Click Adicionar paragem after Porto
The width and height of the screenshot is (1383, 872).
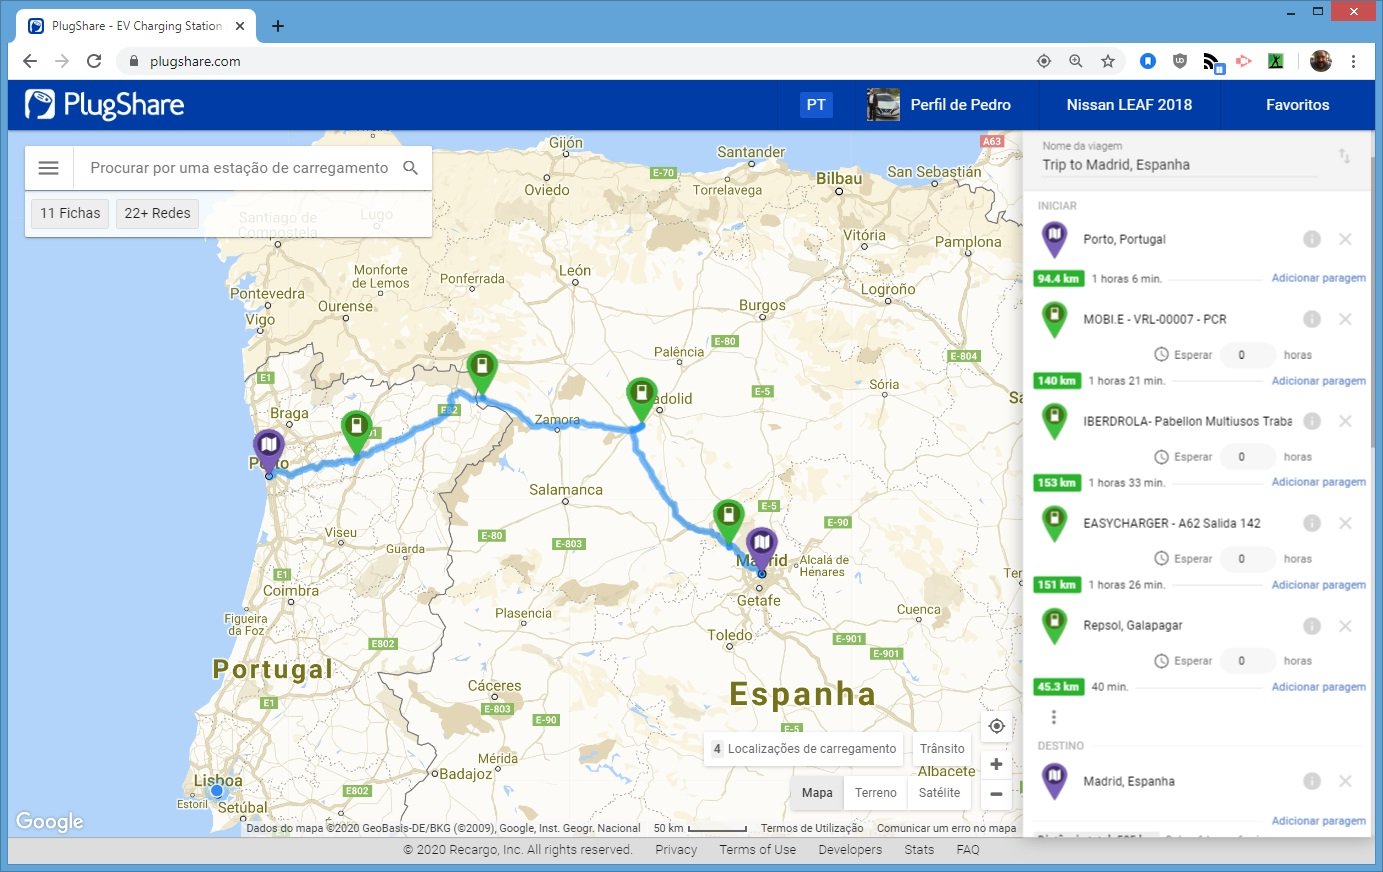coord(1318,278)
